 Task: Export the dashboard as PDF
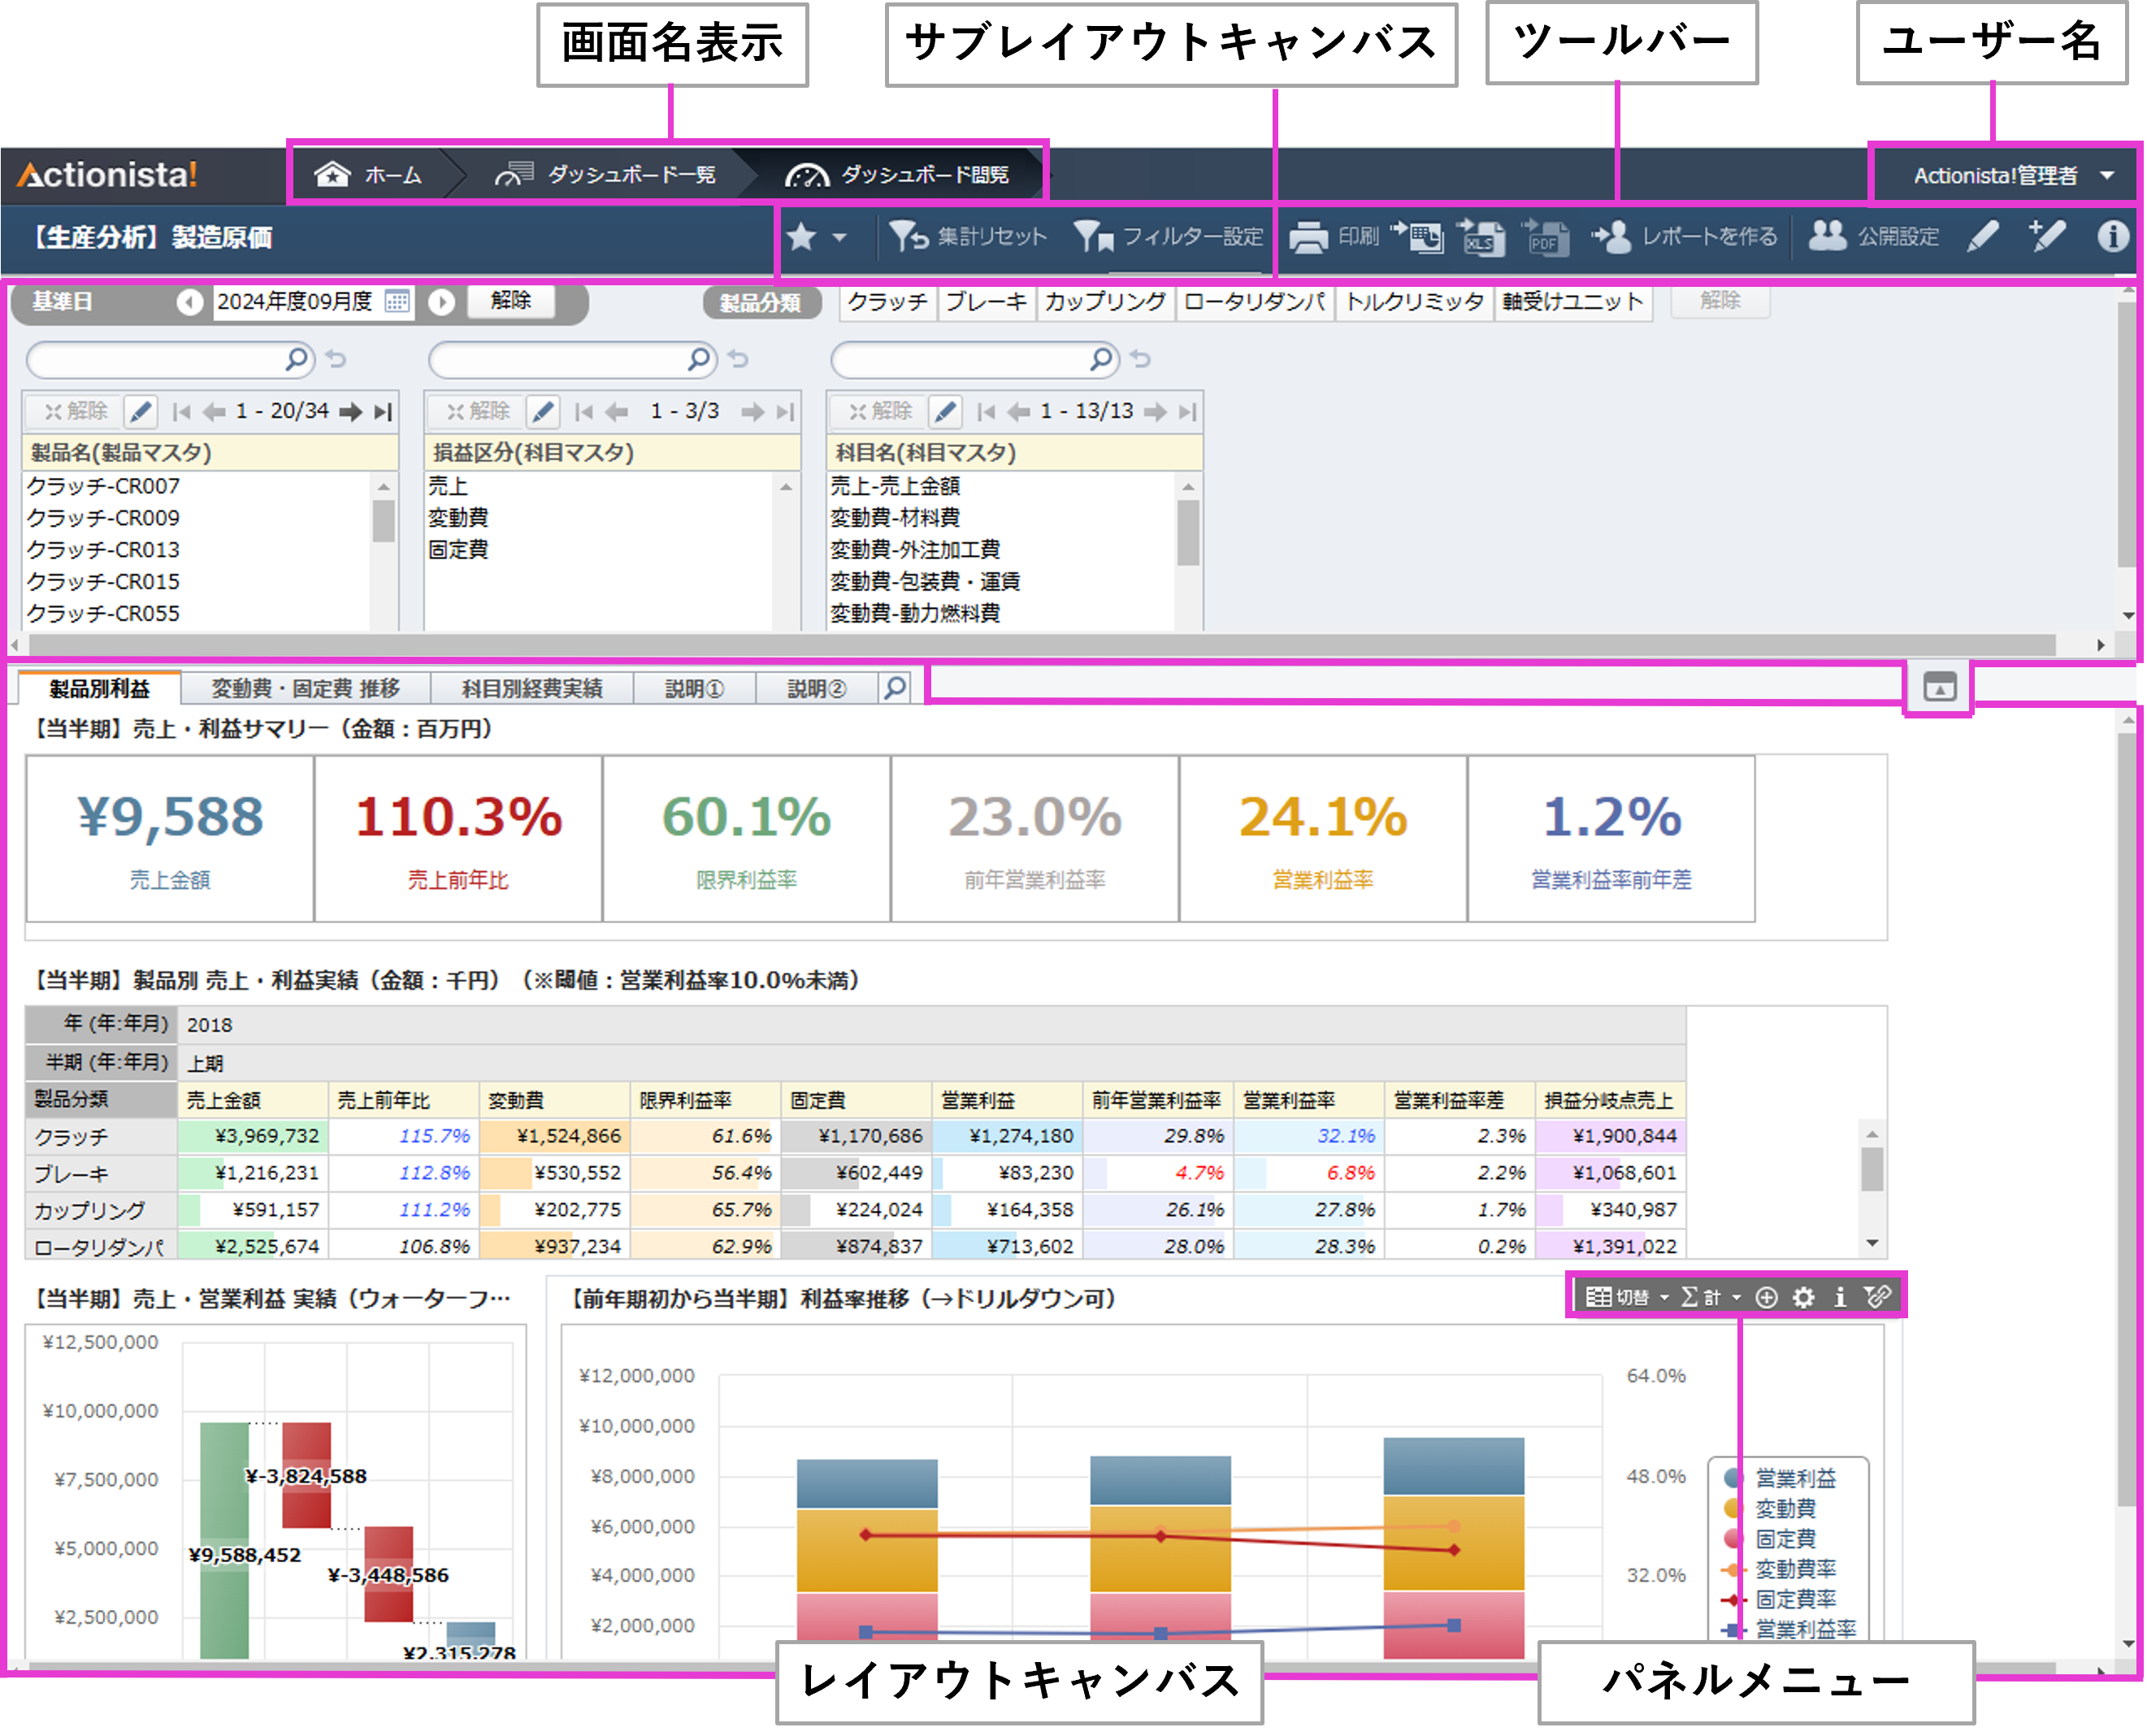coord(1548,240)
